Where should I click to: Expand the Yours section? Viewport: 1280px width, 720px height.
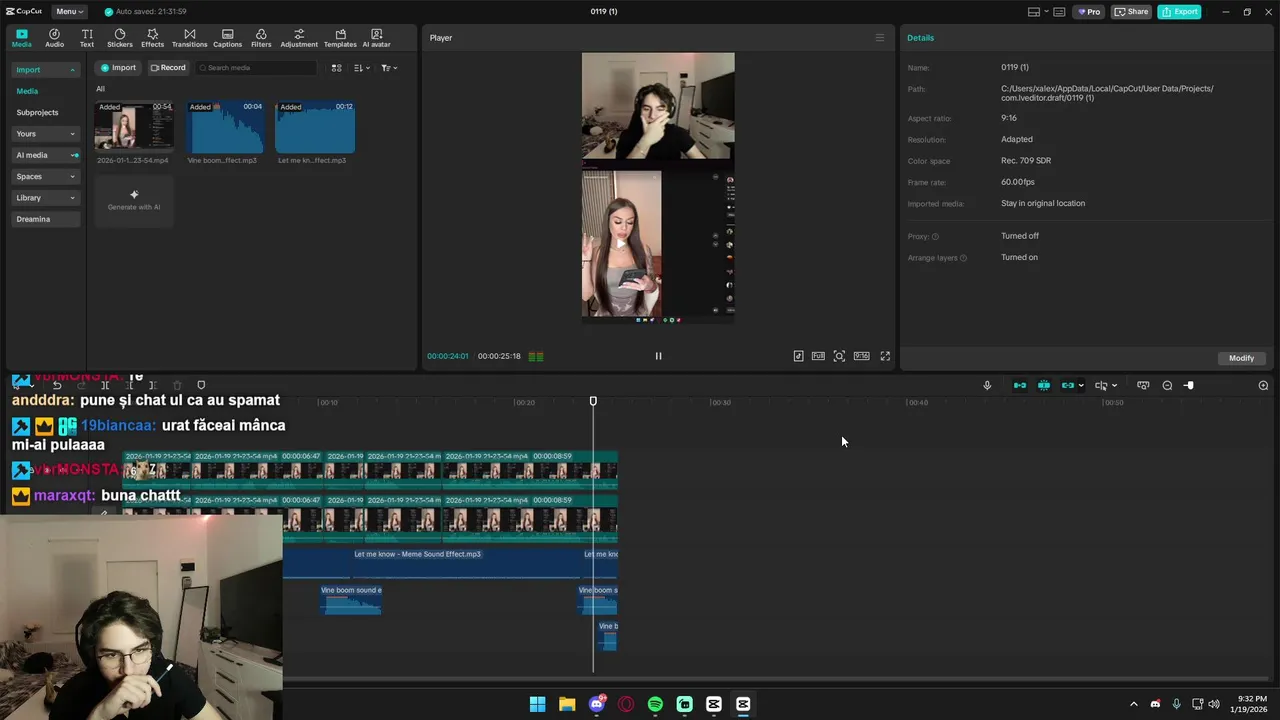click(x=45, y=134)
